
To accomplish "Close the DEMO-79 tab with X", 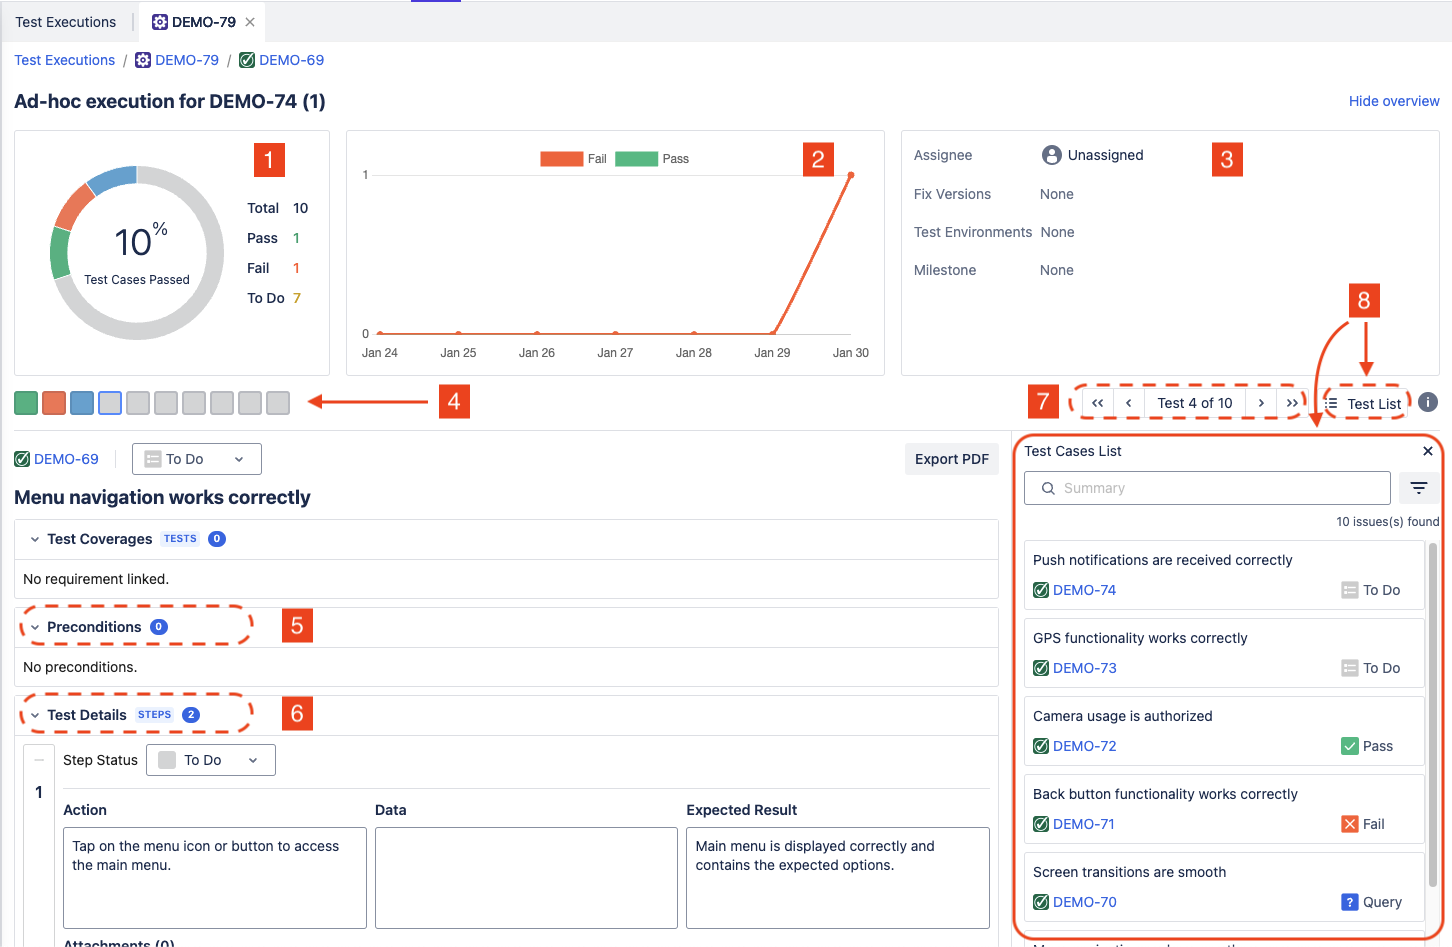I will click(x=250, y=22).
